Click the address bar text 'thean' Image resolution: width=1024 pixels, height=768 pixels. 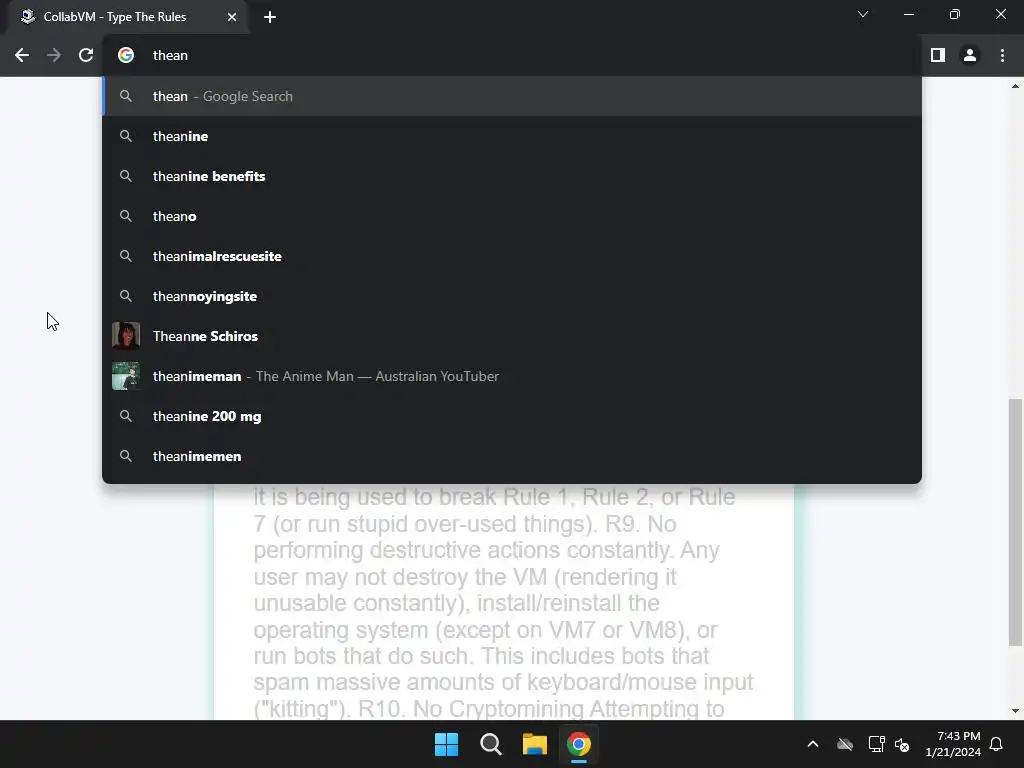click(x=170, y=56)
